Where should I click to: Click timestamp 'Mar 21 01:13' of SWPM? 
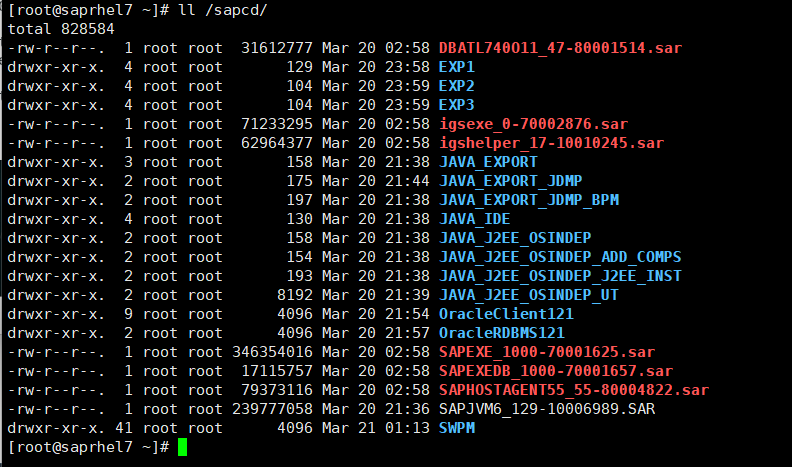pyautogui.click(x=376, y=428)
